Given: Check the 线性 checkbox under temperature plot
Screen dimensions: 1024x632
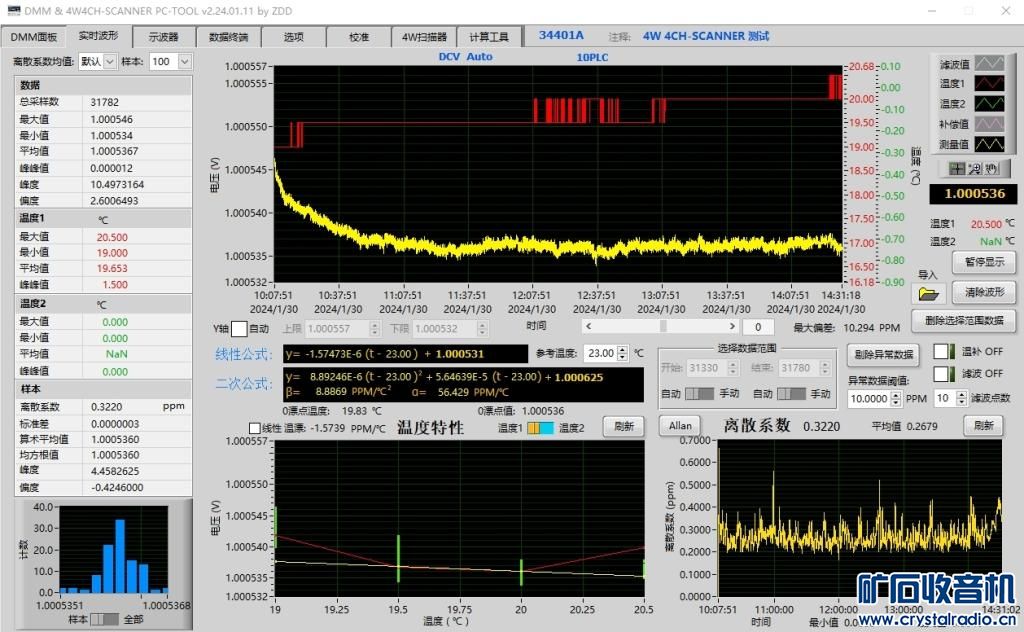Looking at the screenshot, I should [255, 428].
